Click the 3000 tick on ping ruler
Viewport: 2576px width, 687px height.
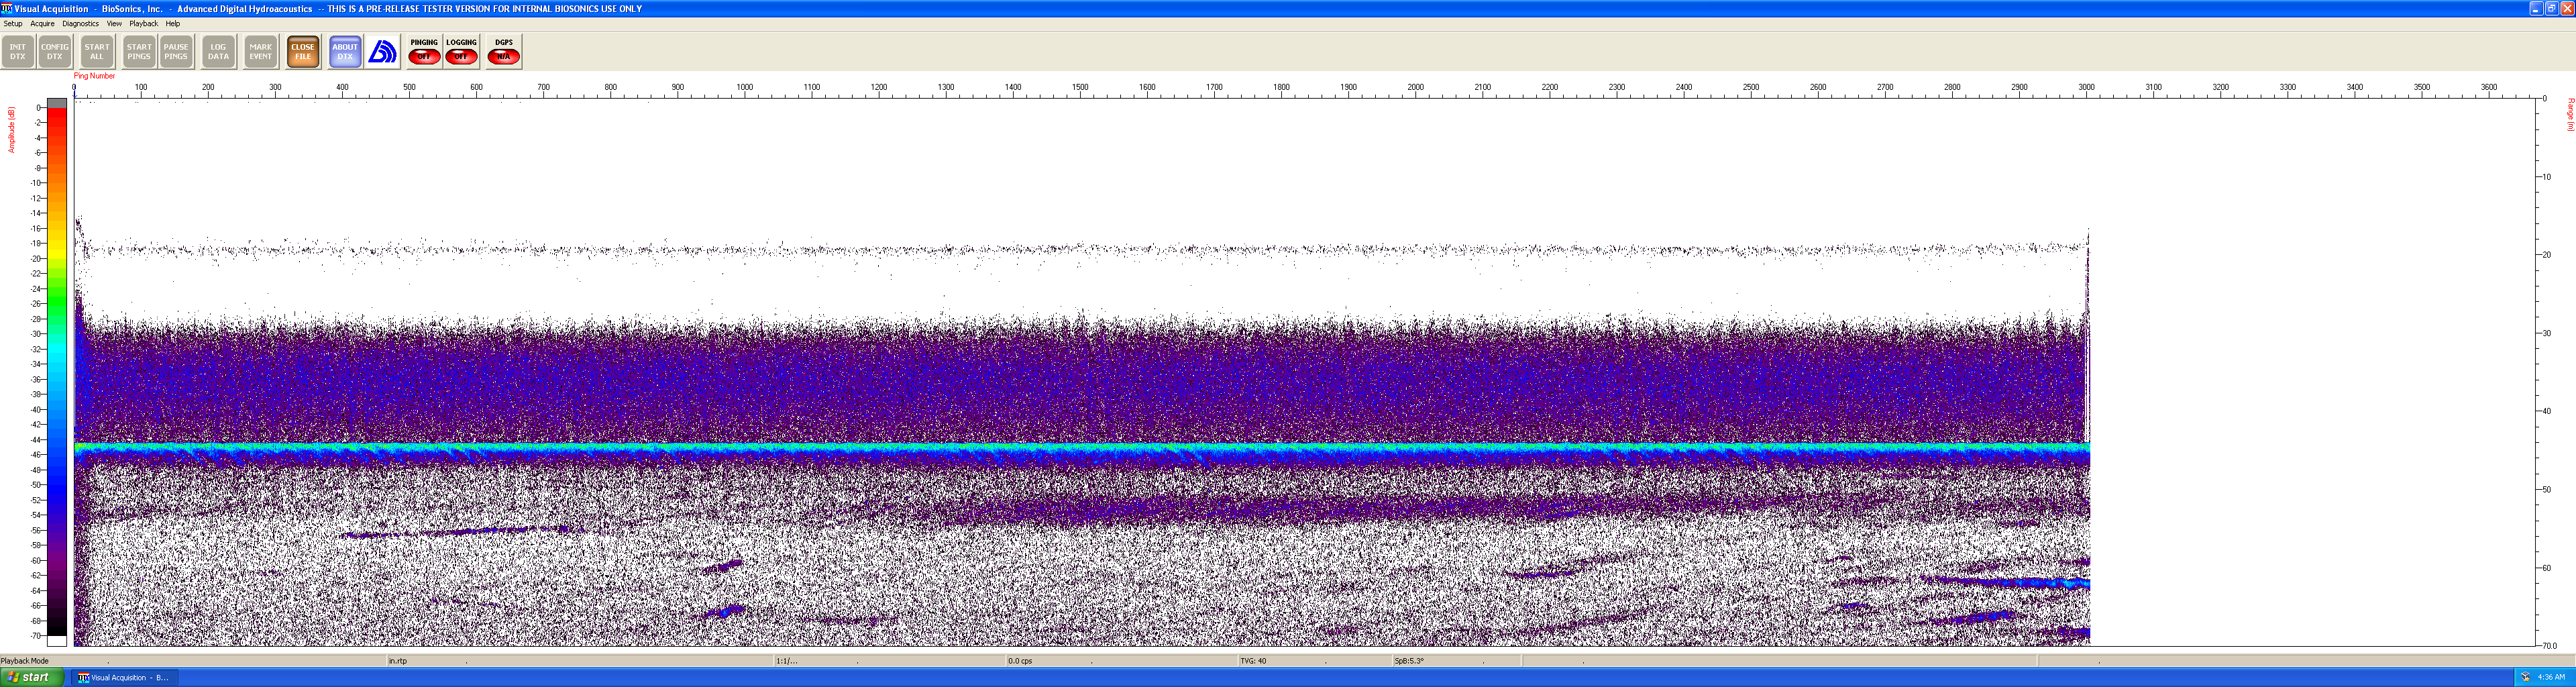2087,87
